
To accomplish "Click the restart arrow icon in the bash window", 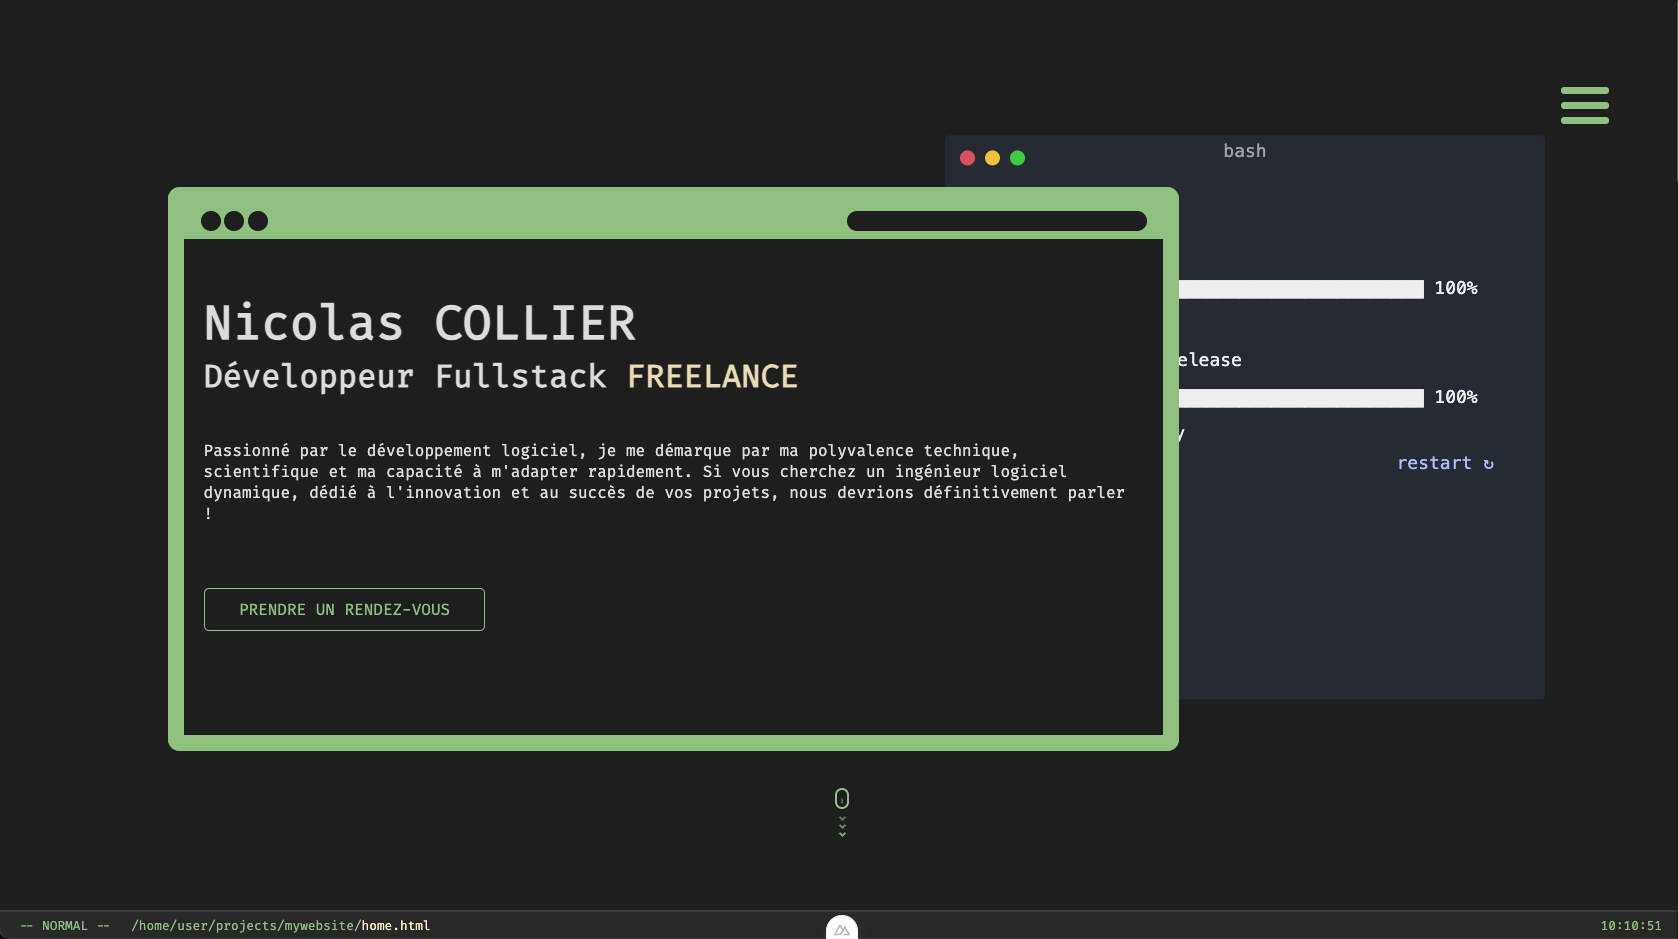I will pyautogui.click(x=1488, y=464).
